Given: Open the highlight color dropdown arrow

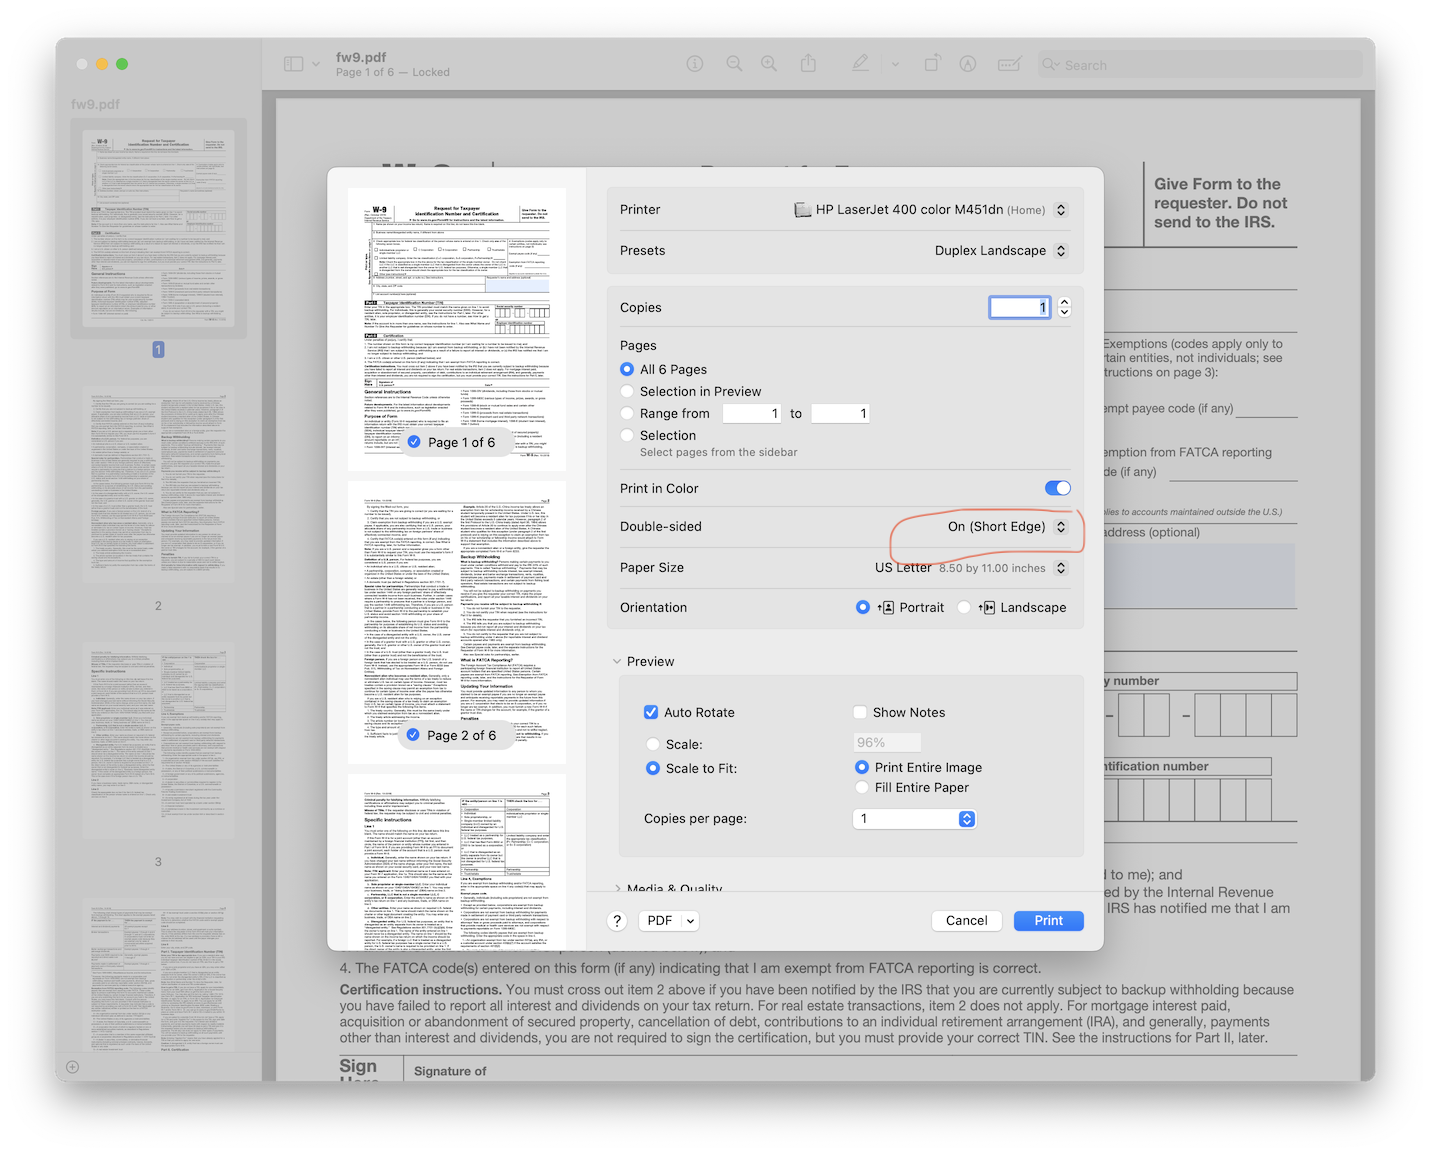Looking at the screenshot, I should [895, 64].
